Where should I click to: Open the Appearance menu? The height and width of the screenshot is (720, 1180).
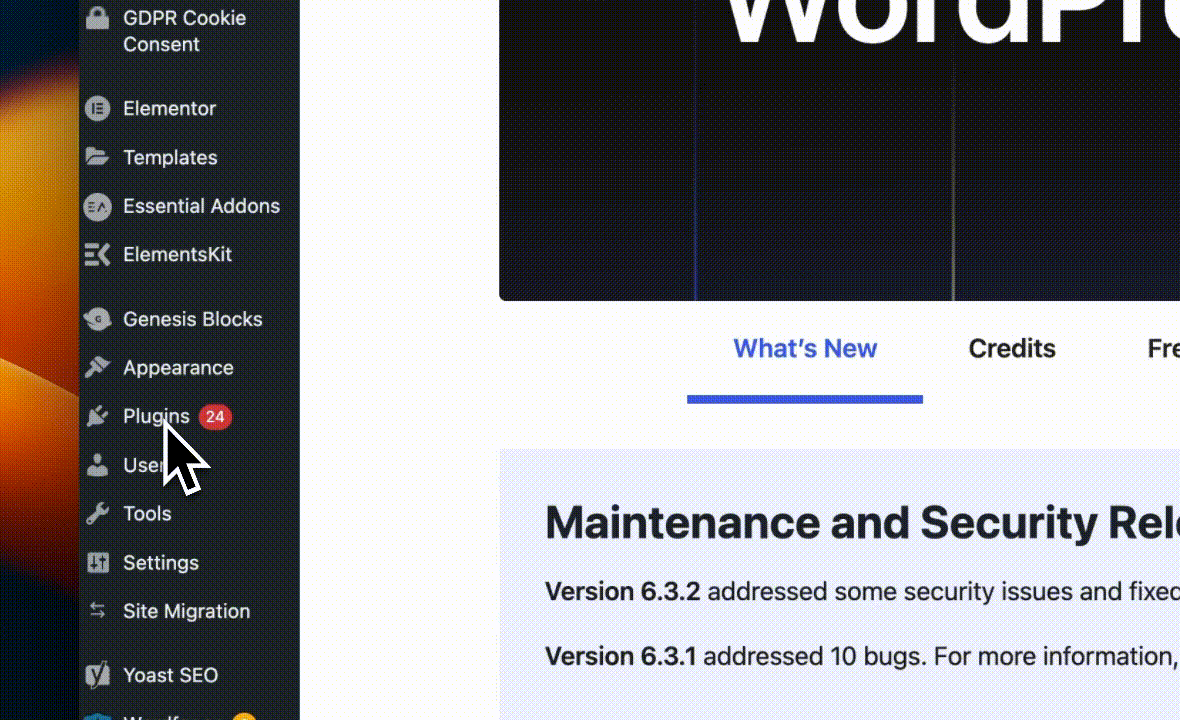(178, 368)
